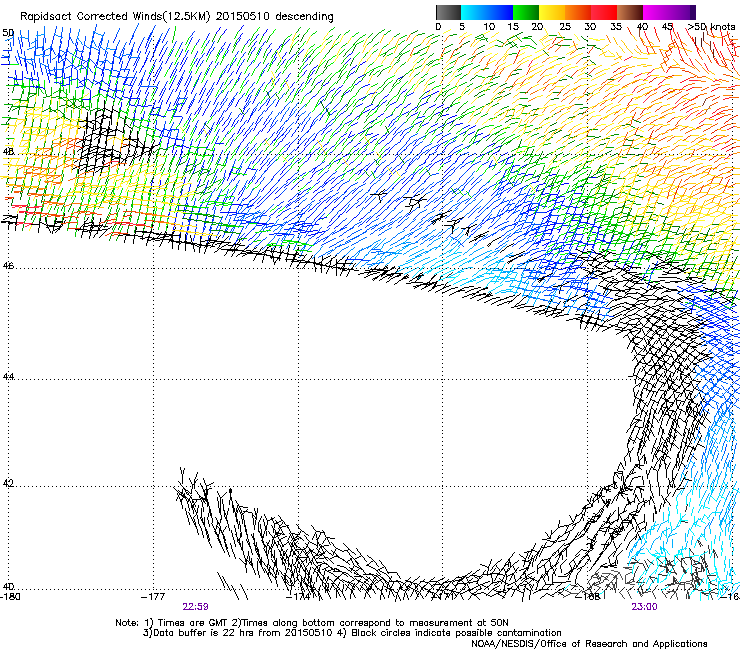This screenshot has width=740, height=650.
Task: Select the magenta 40-45 knots legend swatch
Action: (x=656, y=12)
